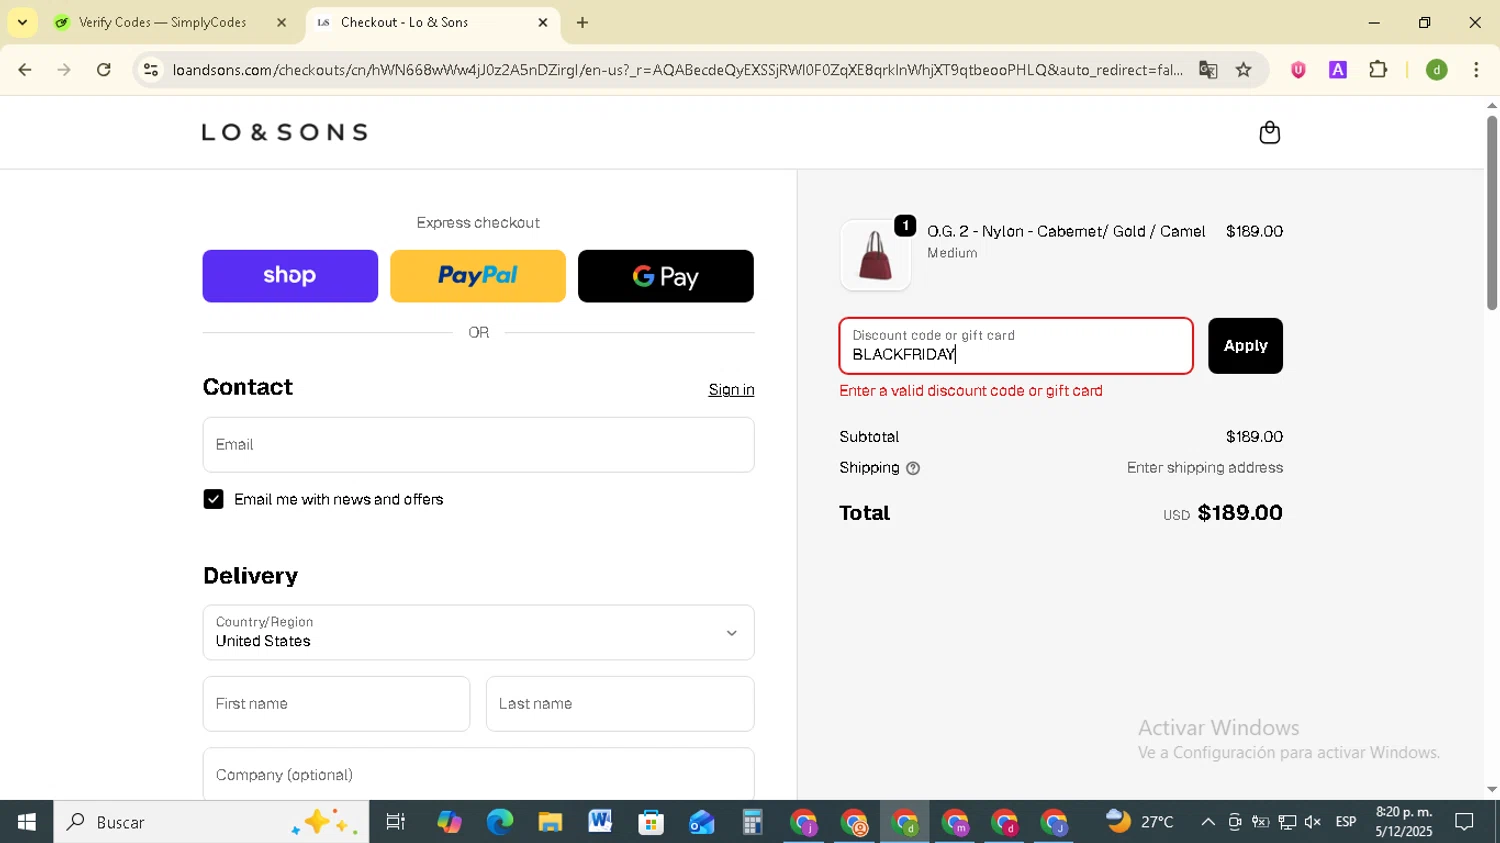
Task: Open Microsoft Store from the taskbar
Action: 651,822
